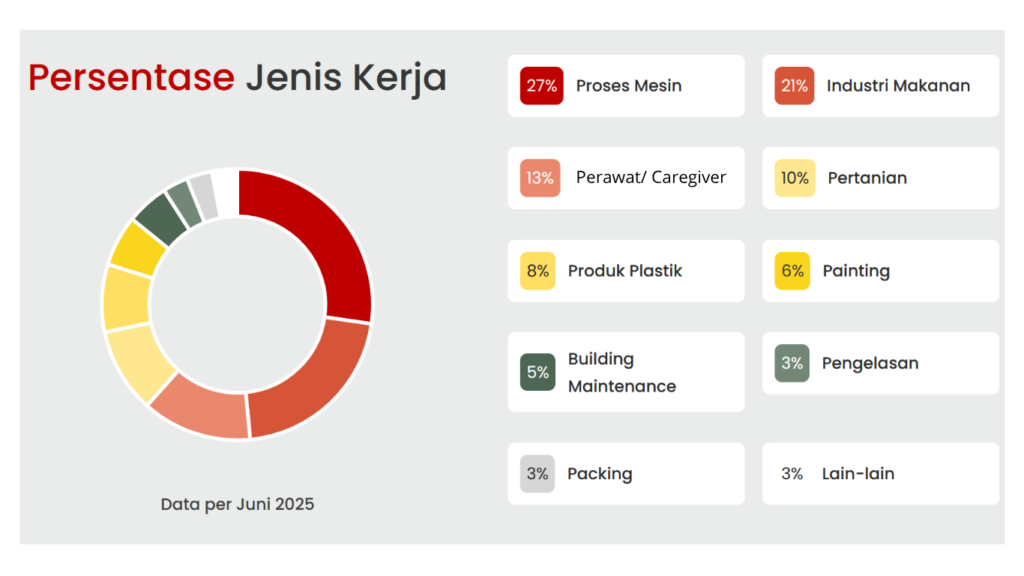Click the 27% badge beside Proses Mesin

pos(541,86)
